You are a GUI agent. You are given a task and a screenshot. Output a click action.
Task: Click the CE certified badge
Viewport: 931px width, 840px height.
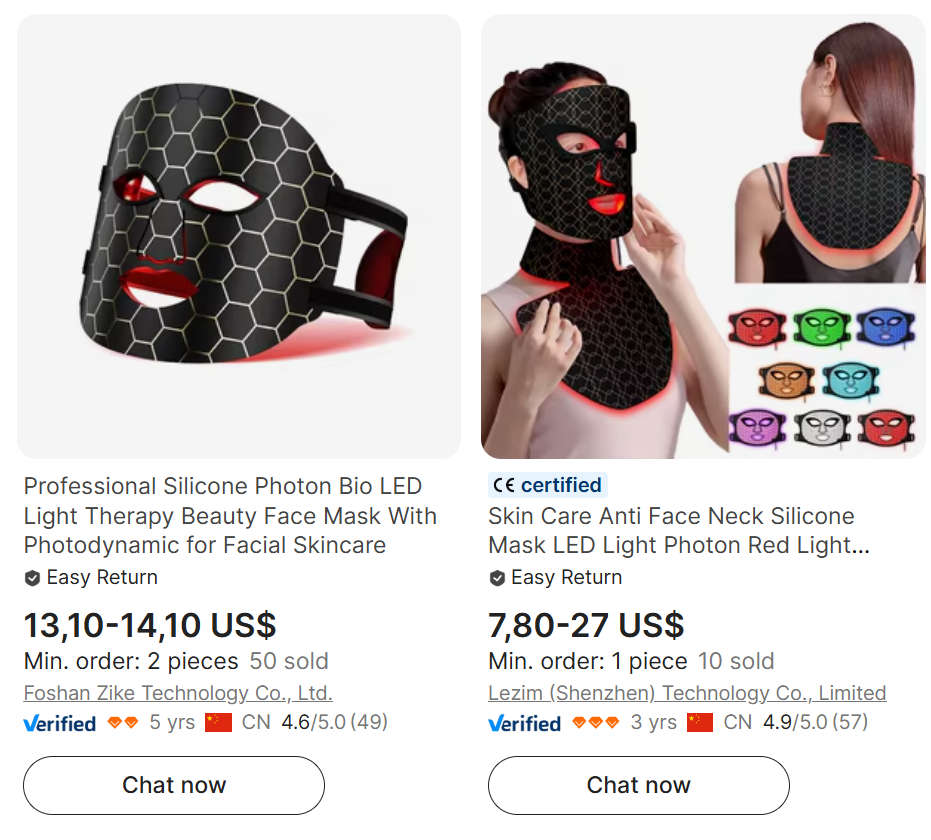(547, 485)
